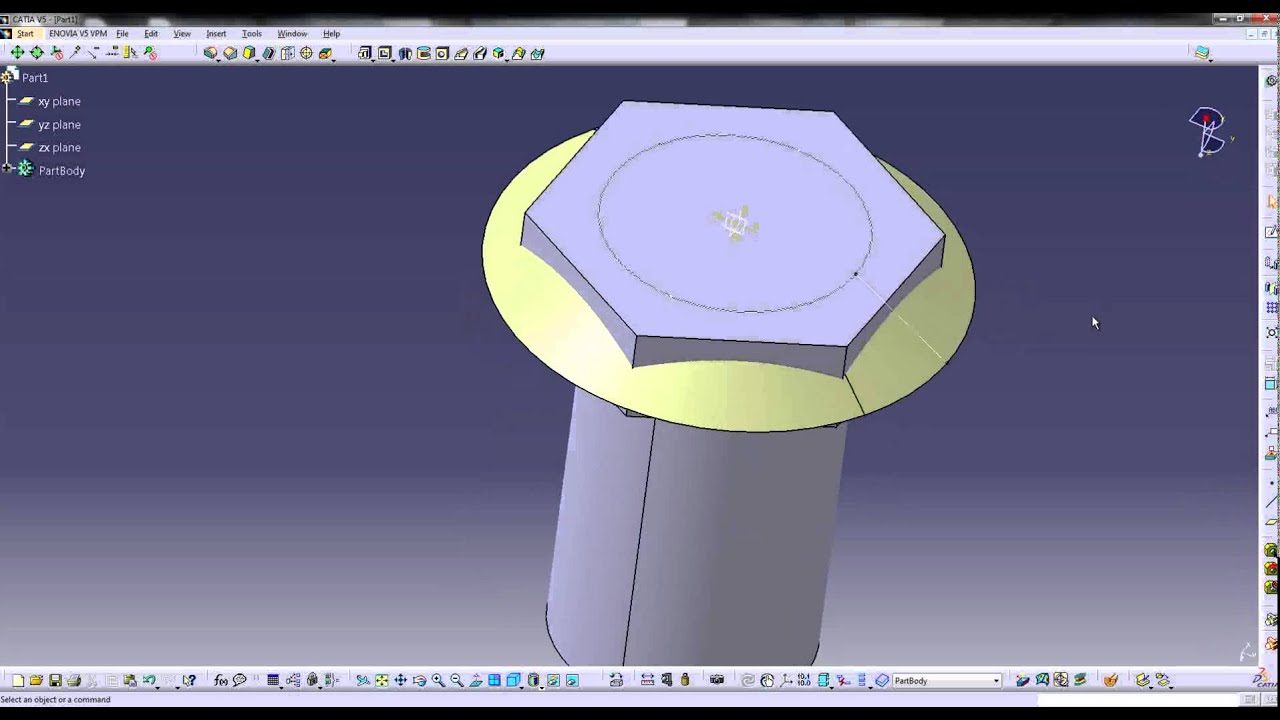The height and width of the screenshot is (720, 1280).
Task: Select the xy plane tree item
Action: pyautogui.click(x=59, y=102)
